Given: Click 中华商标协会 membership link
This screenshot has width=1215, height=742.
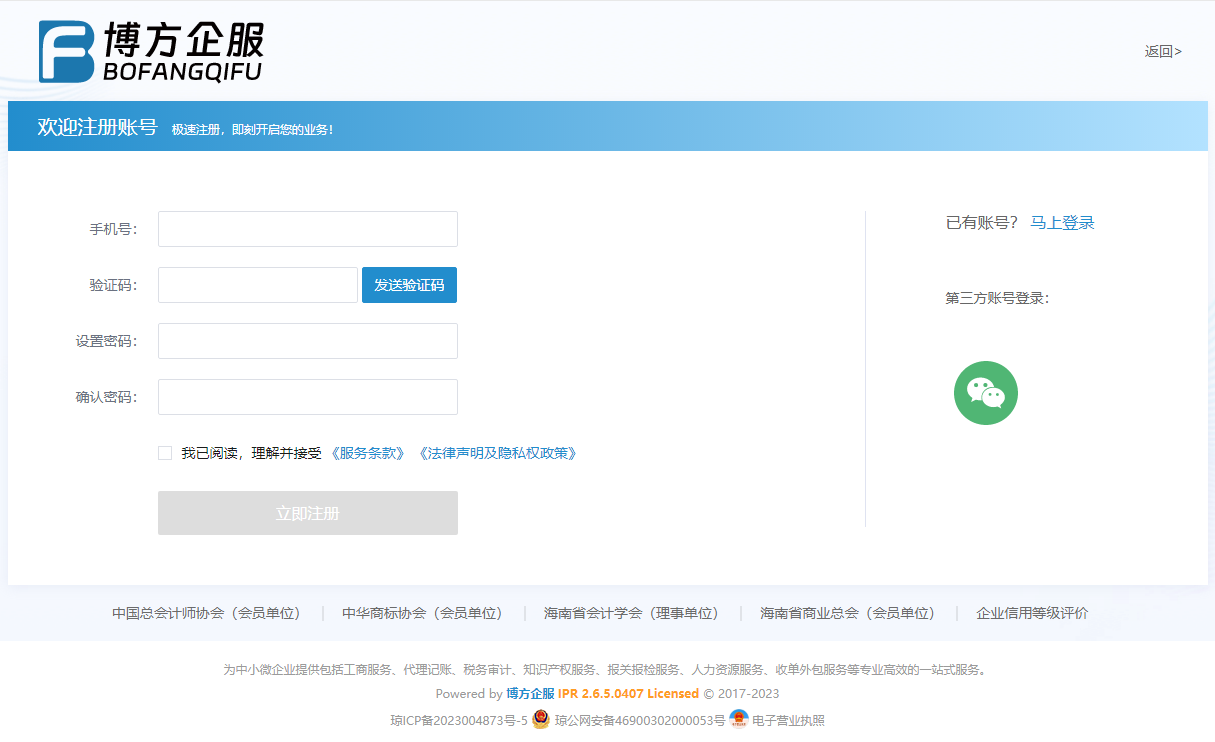Looking at the screenshot, I should (422, 613).
